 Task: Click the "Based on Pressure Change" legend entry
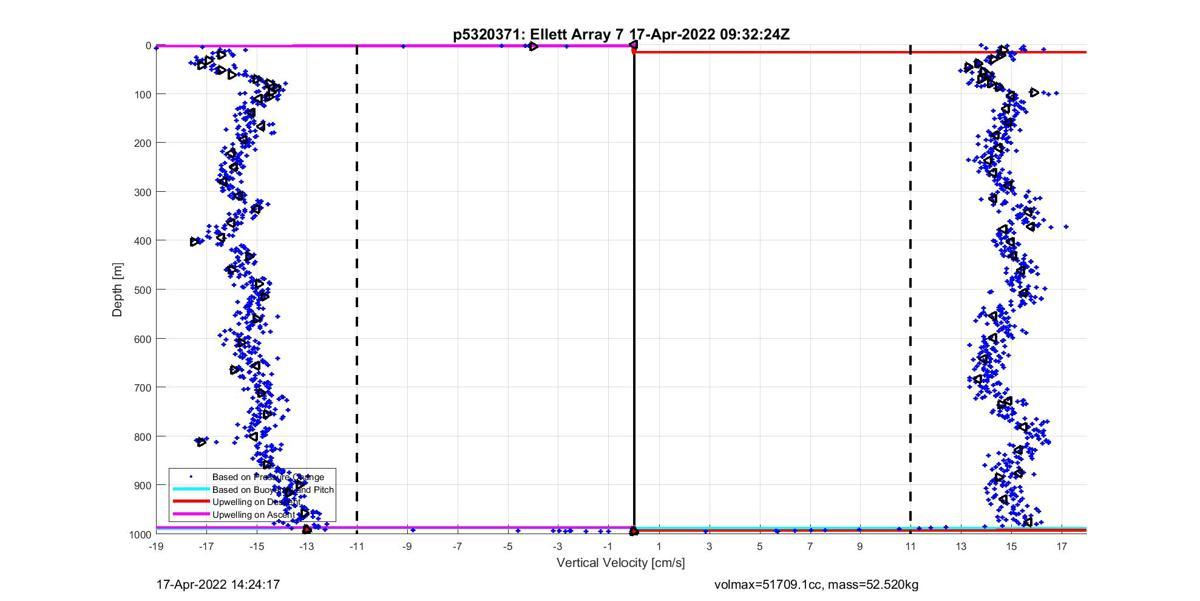(268, 477)
